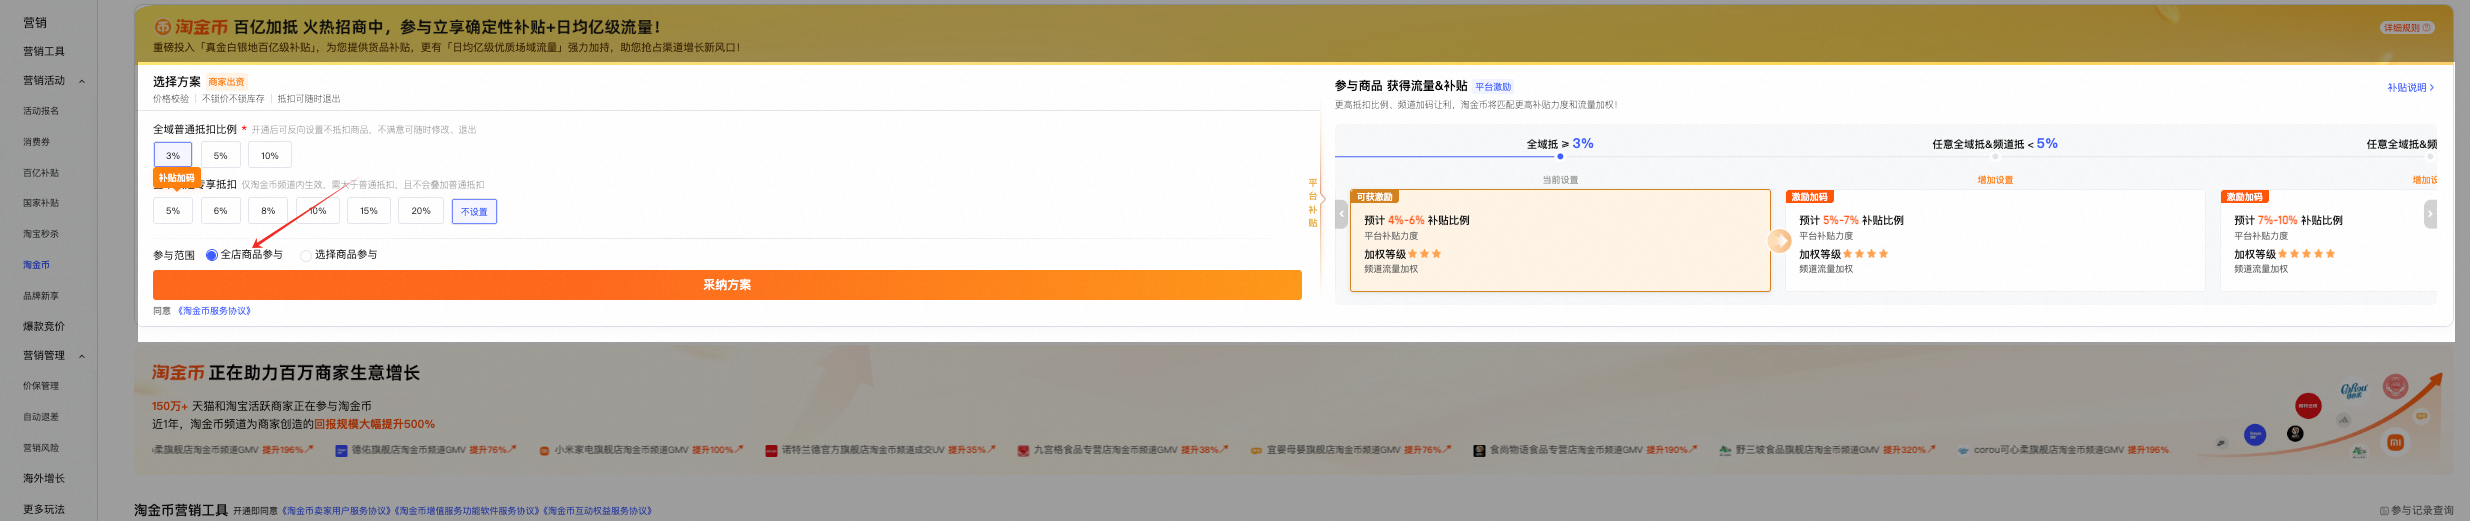Click the right carousel arrow of incentive cards
Image resolution: width=2470 pixels, height=521 pixels.
point(2430,214)
